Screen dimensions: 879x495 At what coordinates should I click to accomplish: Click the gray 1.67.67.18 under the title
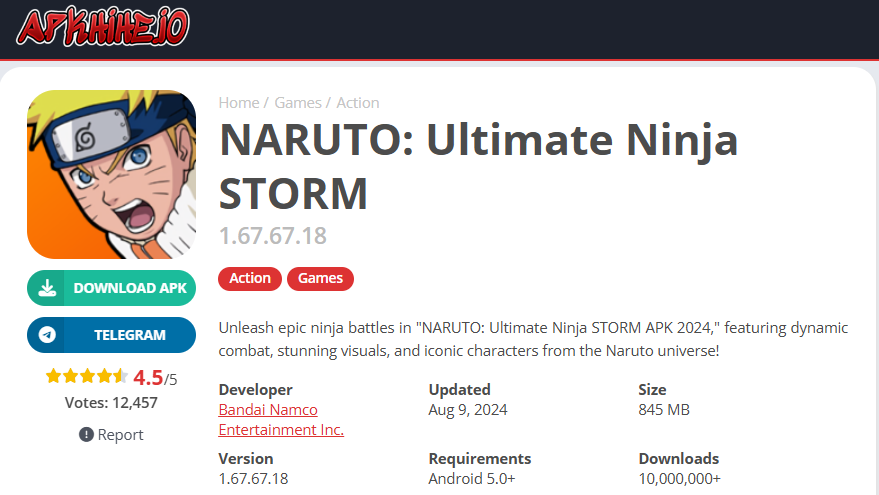[272, 236]
